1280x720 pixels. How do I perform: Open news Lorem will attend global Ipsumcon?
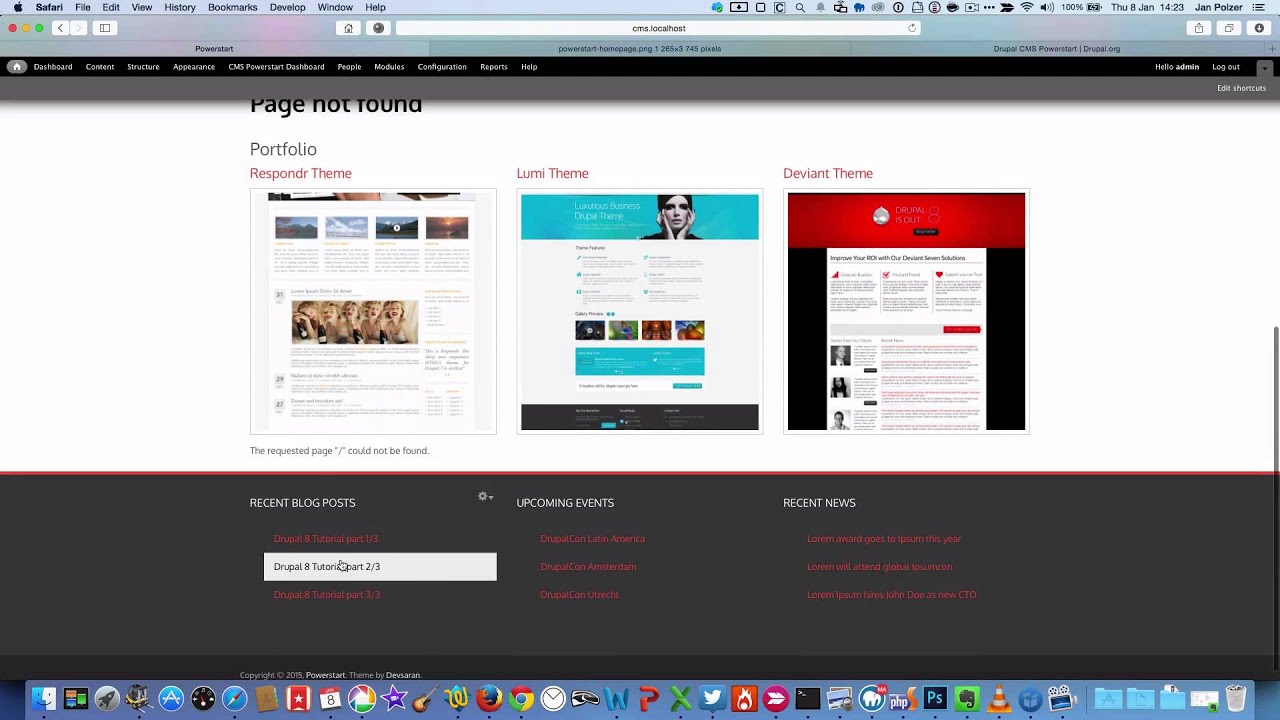point(880,566)
